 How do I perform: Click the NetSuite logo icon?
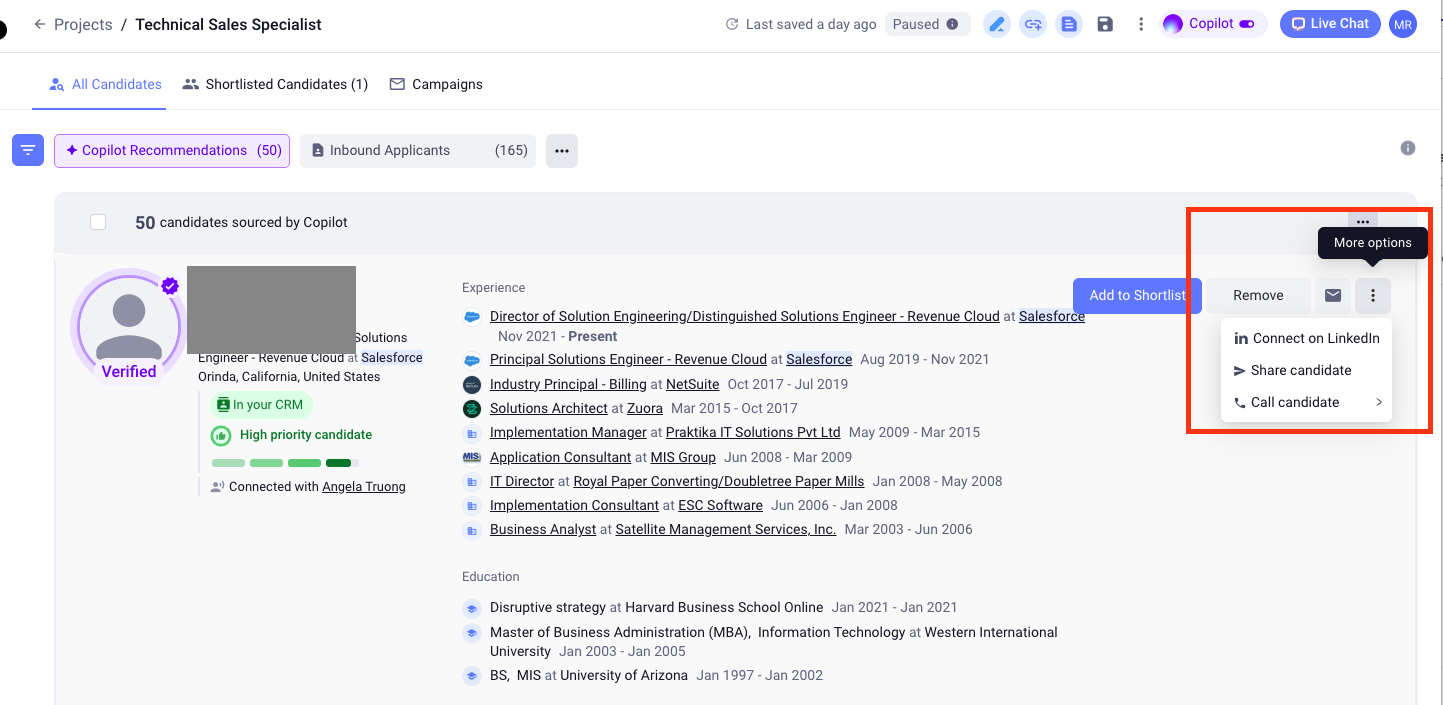(472, 384)
